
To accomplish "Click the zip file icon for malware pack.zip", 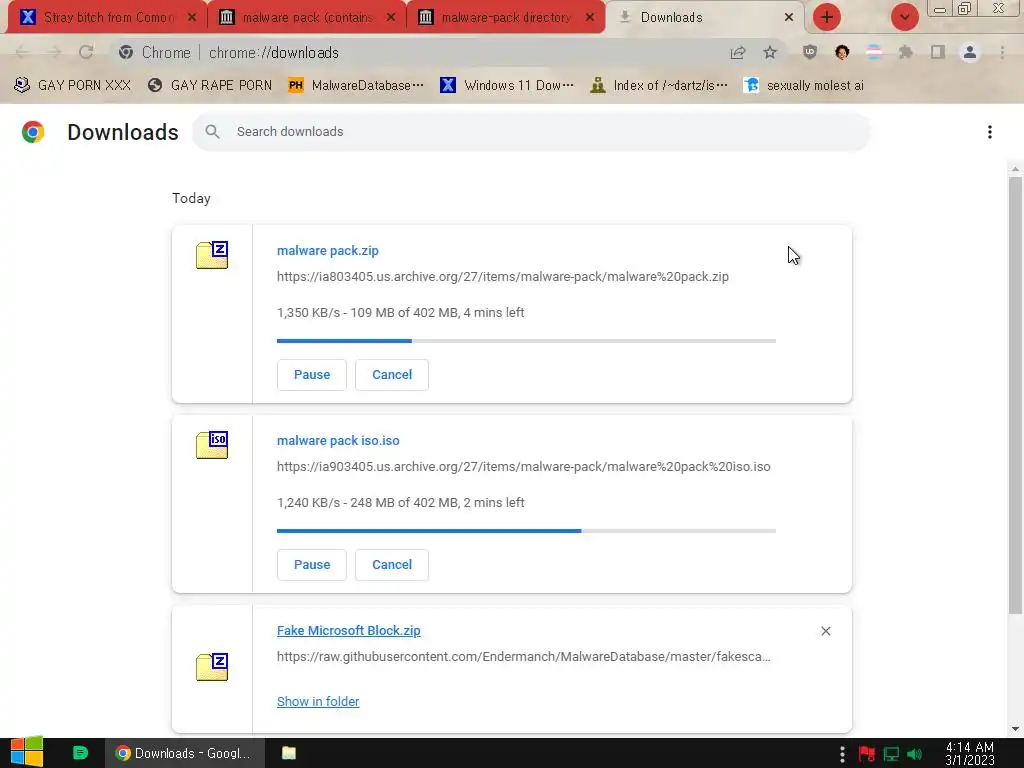I will tap(212, 255).
